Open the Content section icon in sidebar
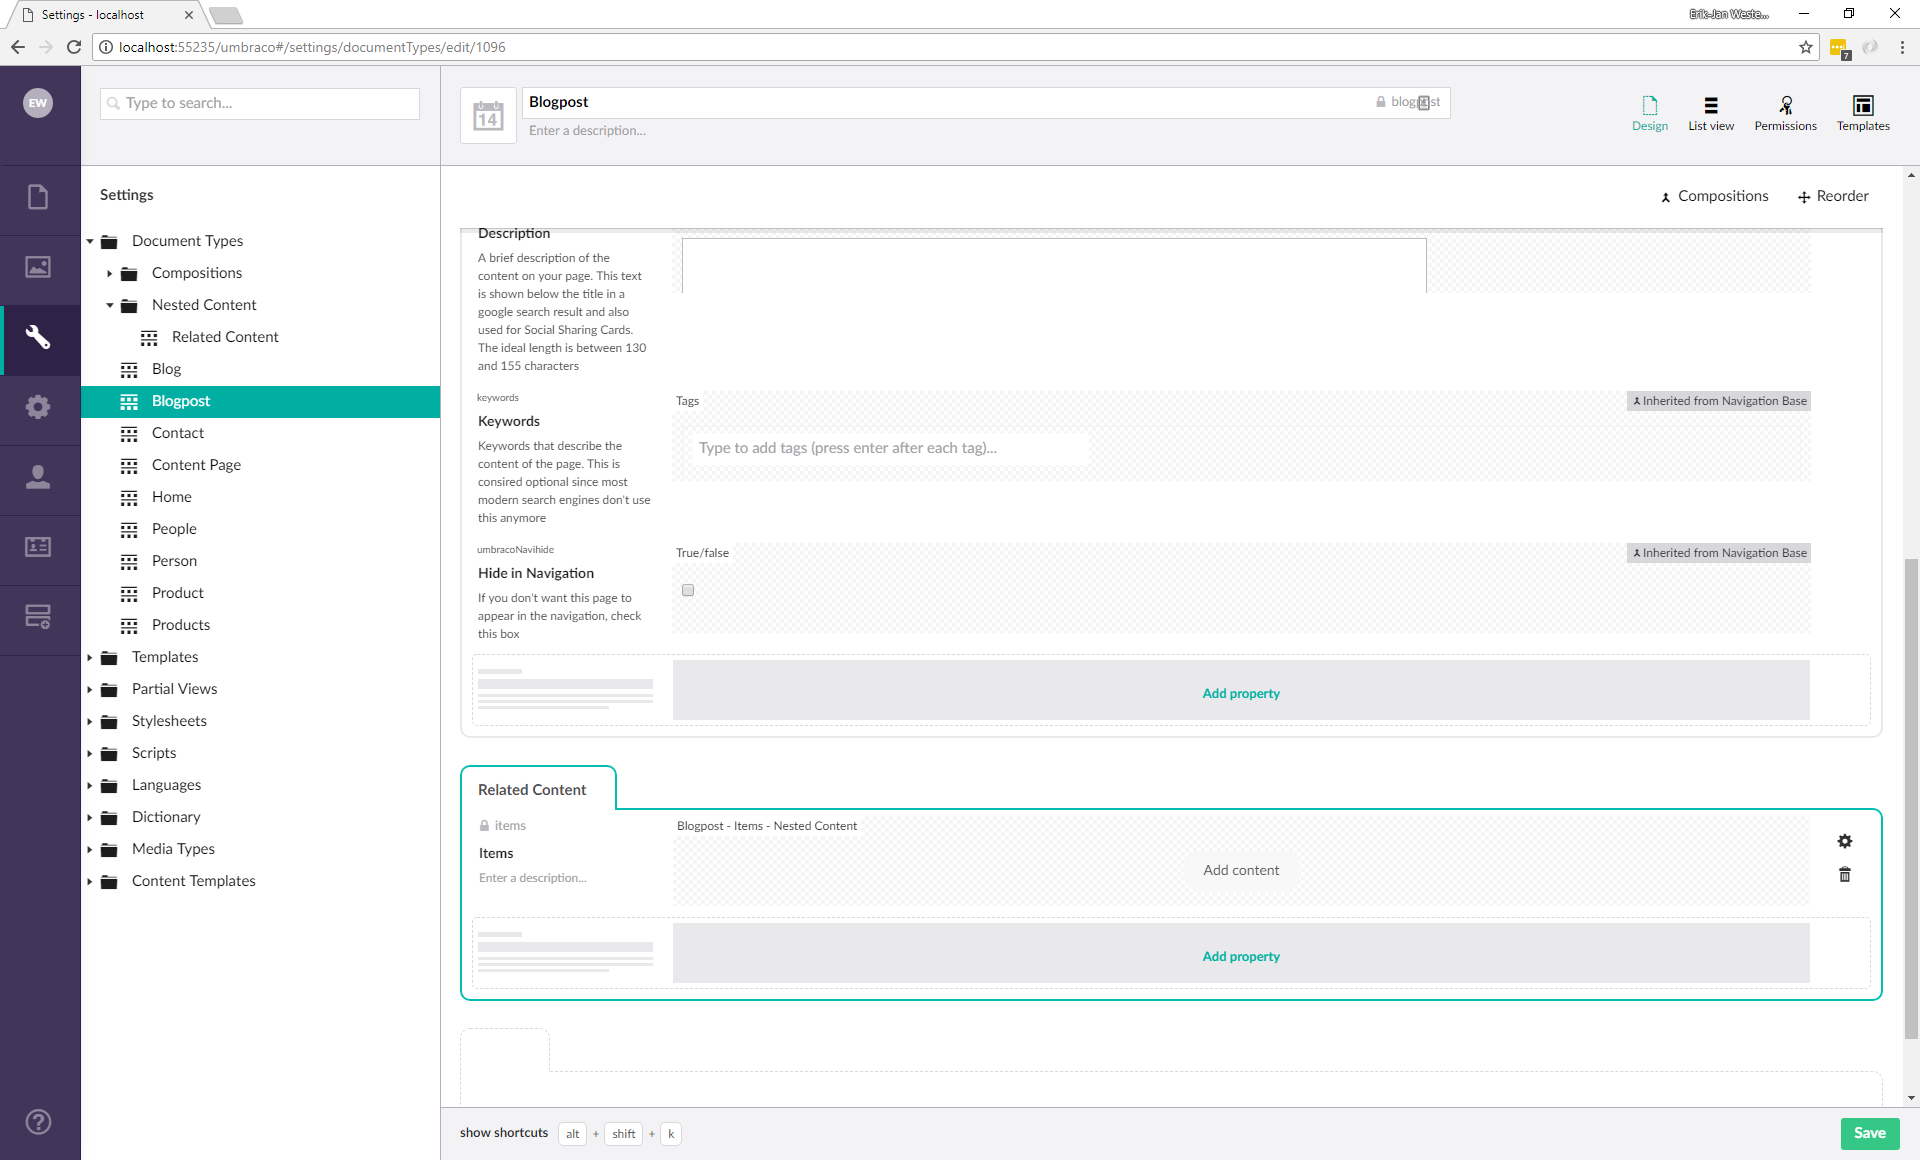 click(x=38, y=197)
